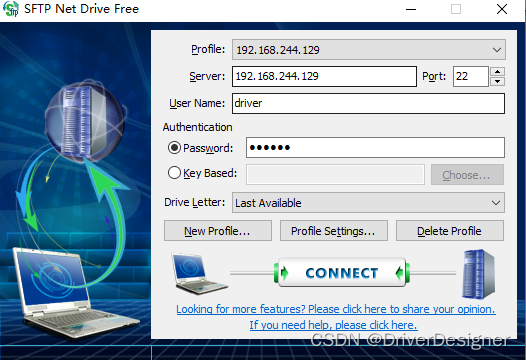Open the share your opinion link
526x360 pixels.
(335, 309)
